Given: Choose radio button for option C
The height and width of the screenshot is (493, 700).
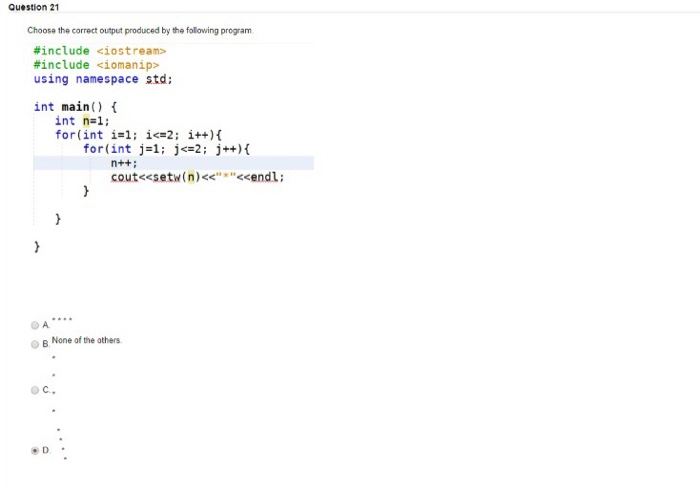Looking at the screenshot, I should pos(35,390).
